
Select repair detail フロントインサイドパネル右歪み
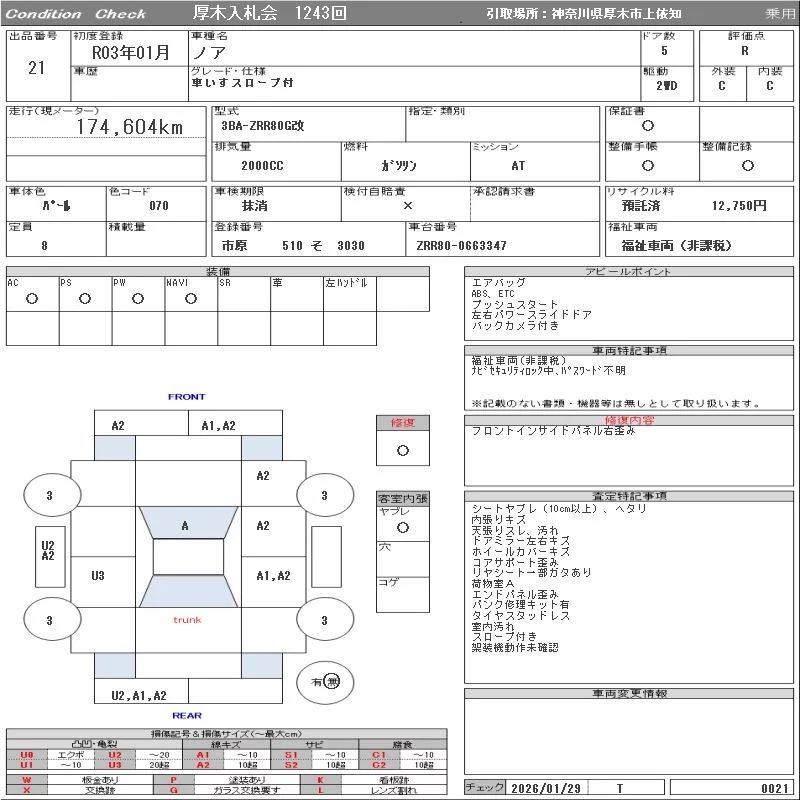[553, 431]
